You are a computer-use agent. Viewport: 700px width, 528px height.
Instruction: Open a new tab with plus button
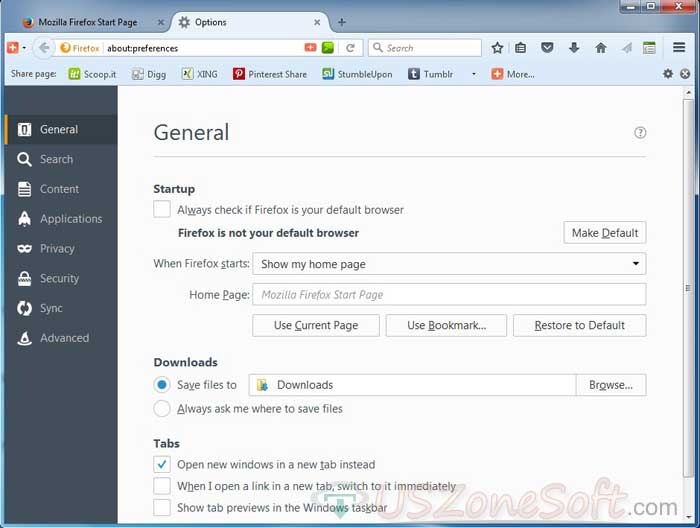[x=342, y=22]
